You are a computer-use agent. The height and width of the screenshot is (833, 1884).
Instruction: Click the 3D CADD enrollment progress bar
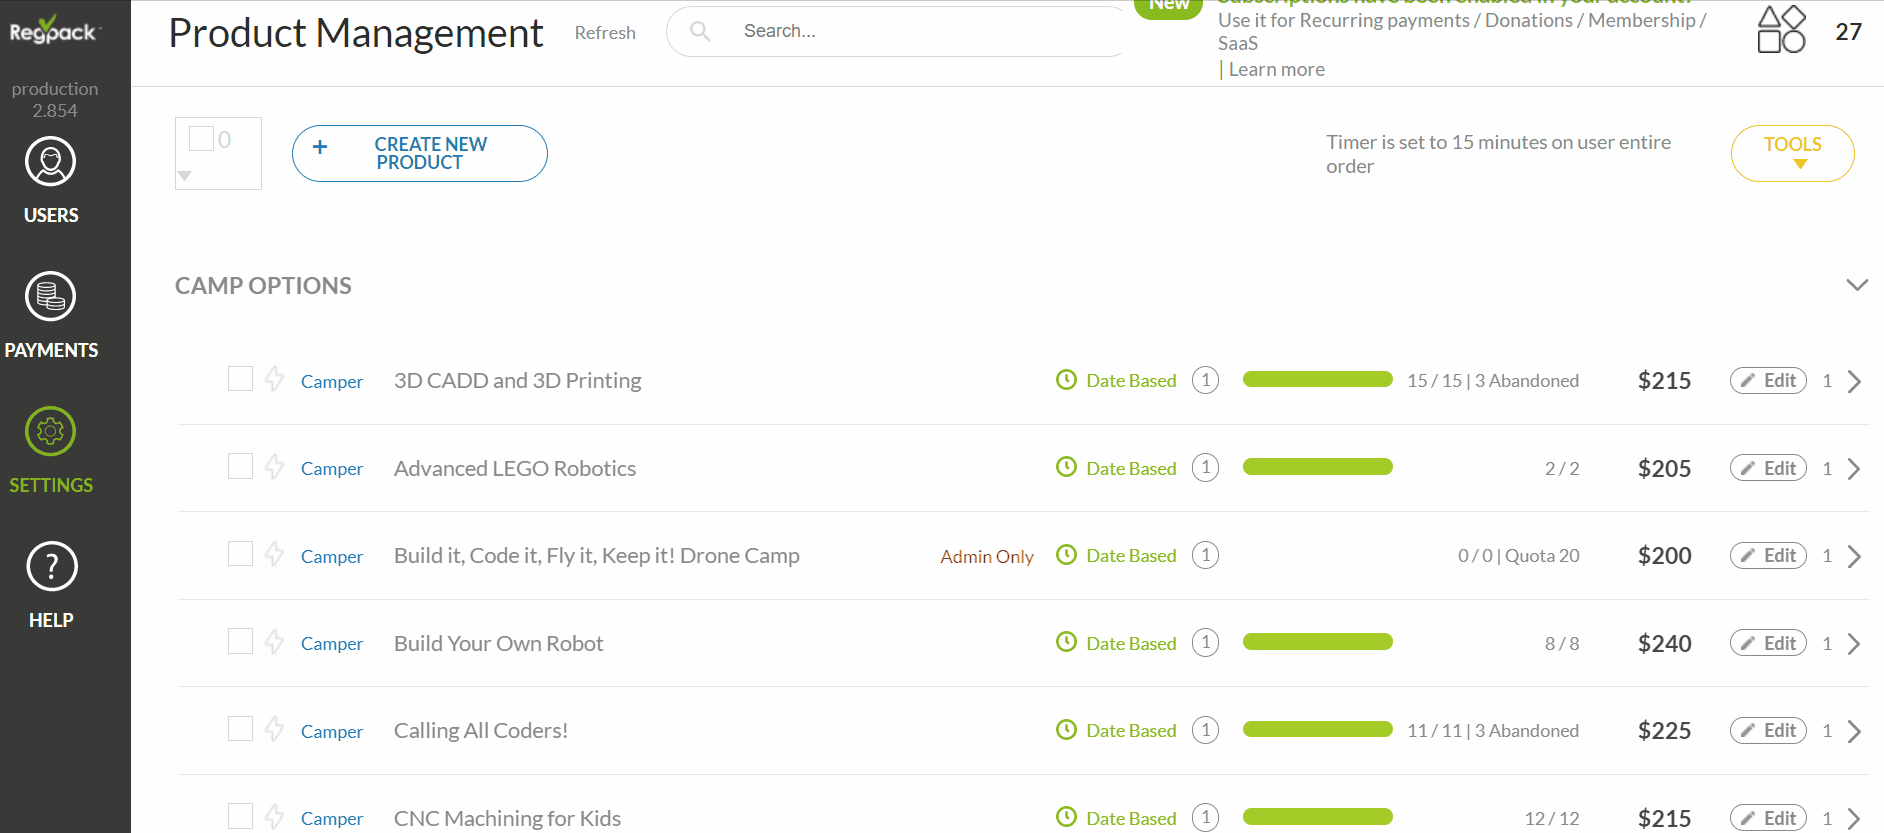1317,380
